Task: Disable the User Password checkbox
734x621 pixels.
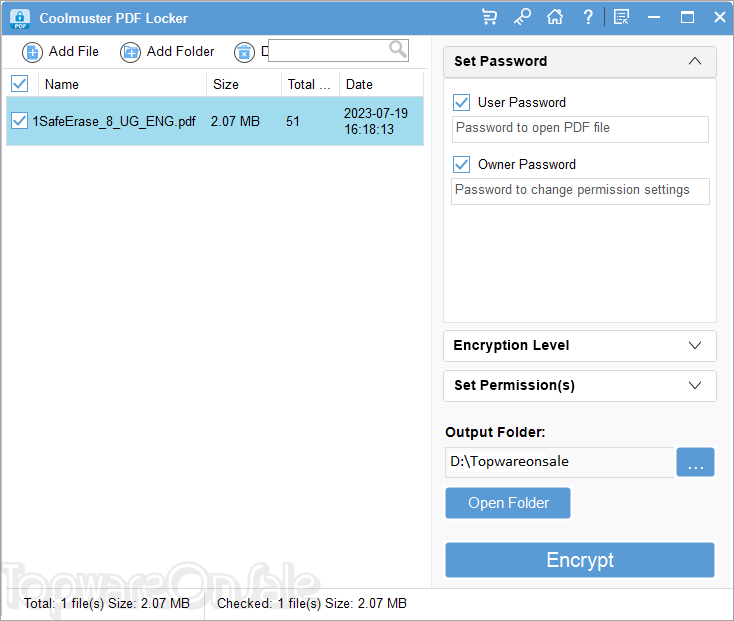Action: [x=462, y=102]
